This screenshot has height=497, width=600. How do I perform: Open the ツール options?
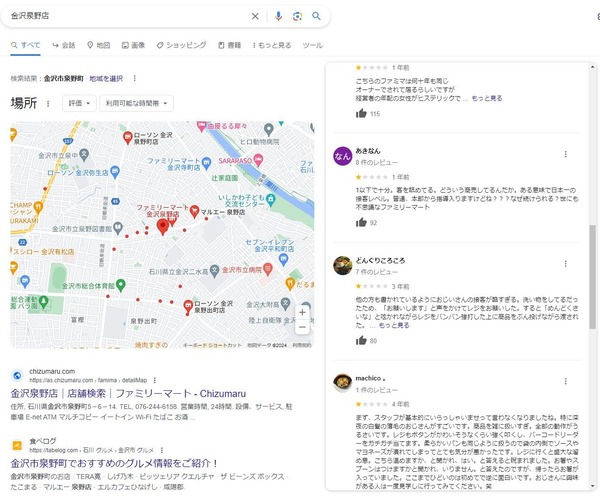(x=313, y=45)
